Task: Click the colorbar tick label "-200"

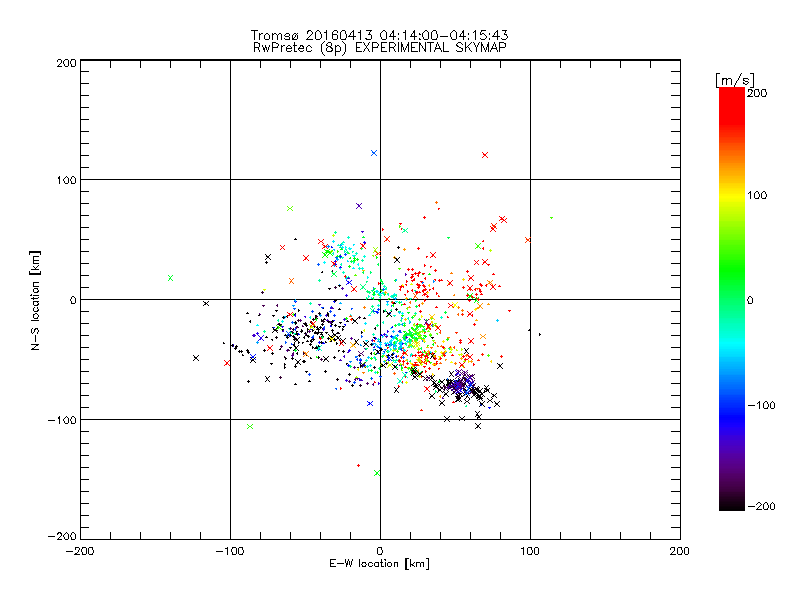Action: 761,506
